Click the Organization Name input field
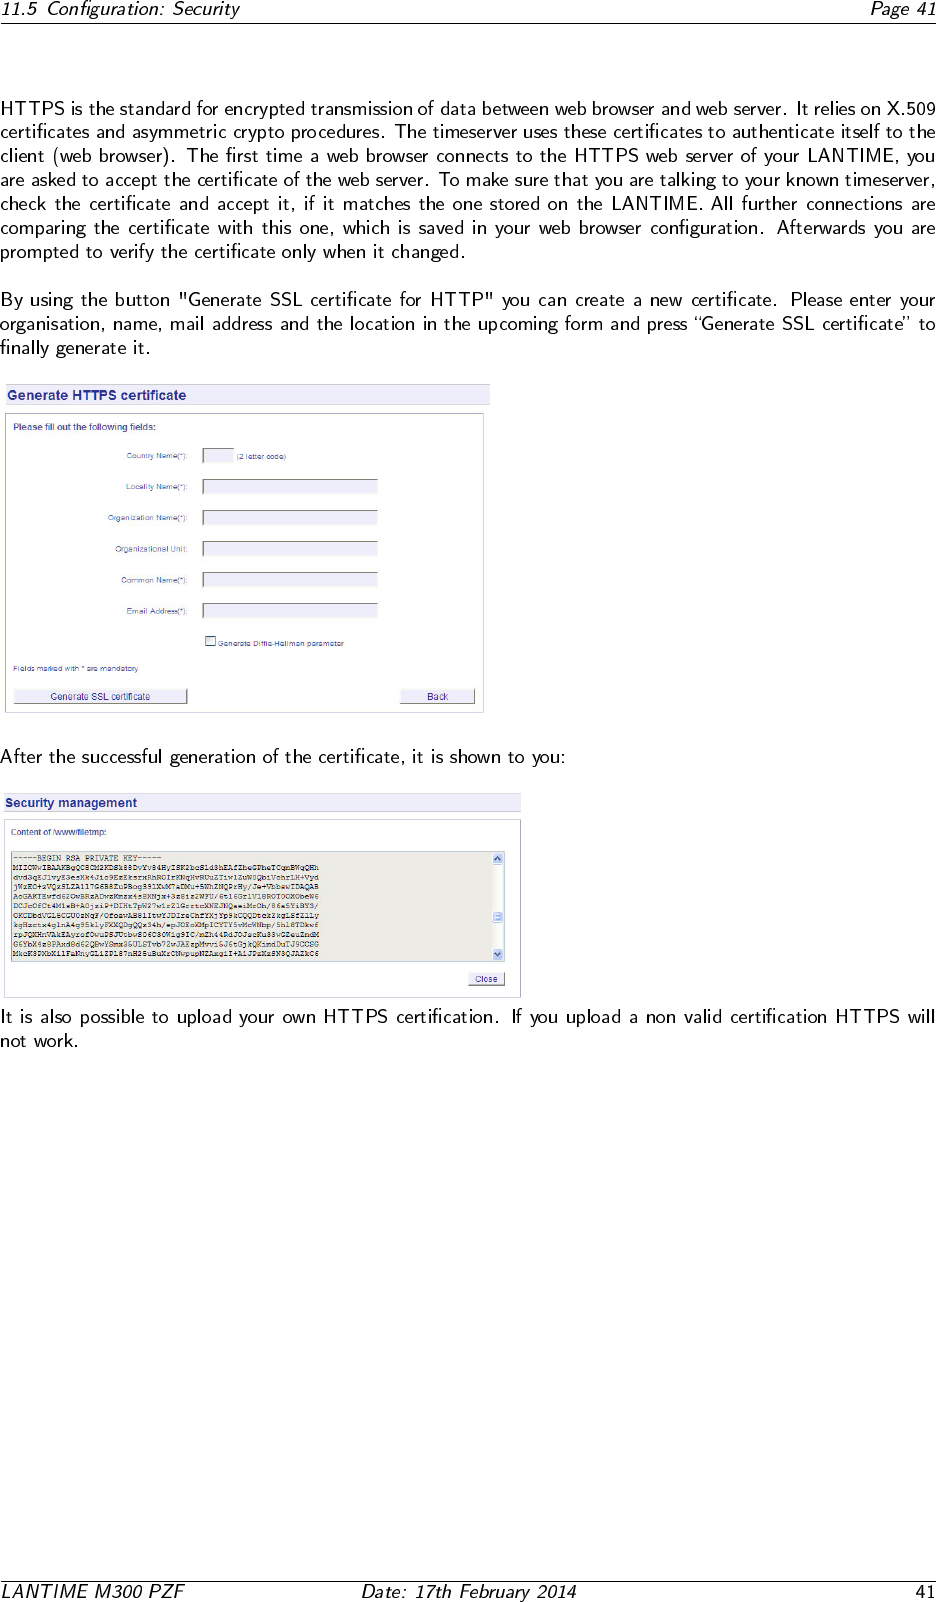Image resolution: width=936 pixels, height=1602 pixels. (x=290, y=518)
